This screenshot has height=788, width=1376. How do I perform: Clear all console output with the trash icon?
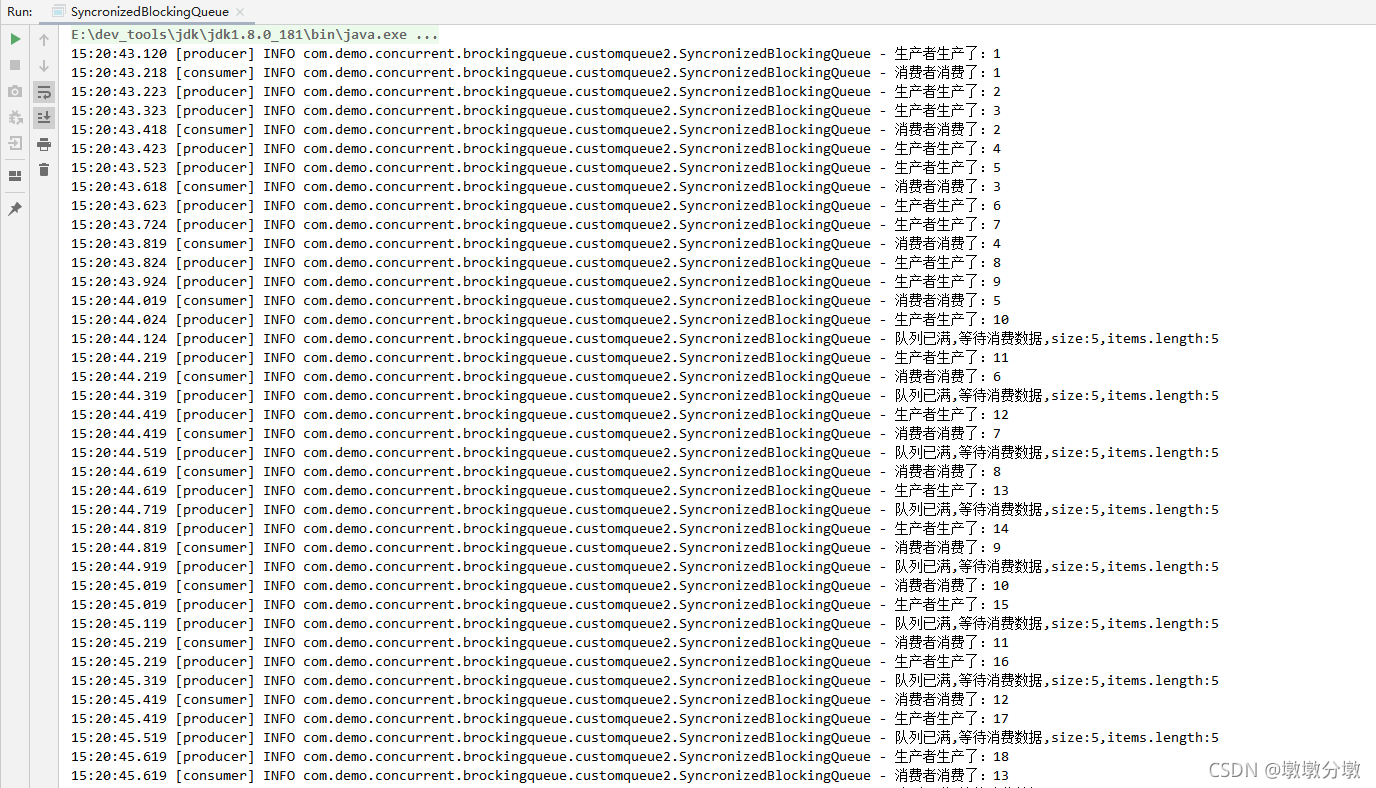pos(44,170)
